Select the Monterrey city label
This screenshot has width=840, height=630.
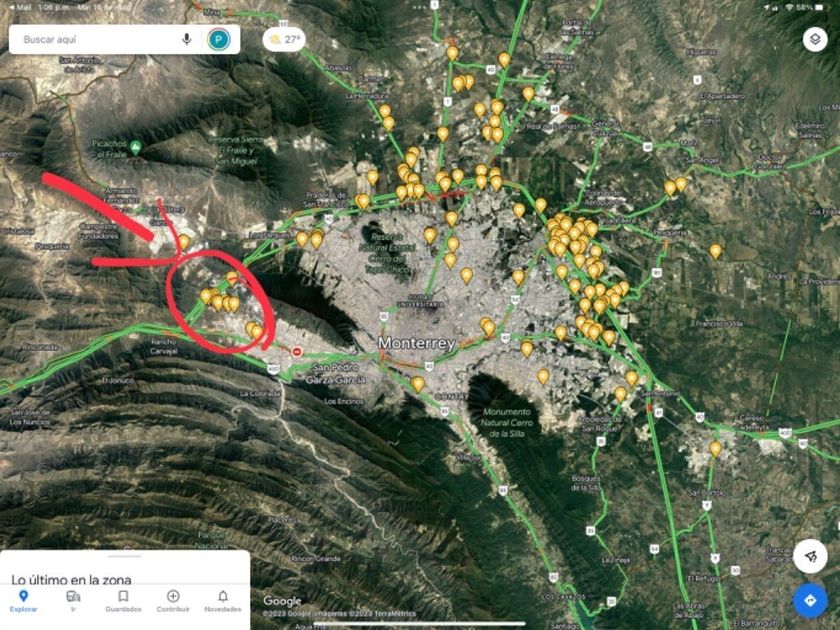click(417, 343)
